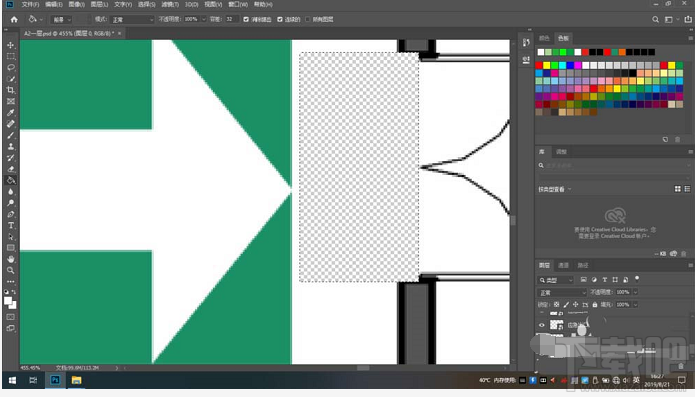Create new swatch in Swatches panel
The image size is (695, 397).
click(x=665, y=139)
